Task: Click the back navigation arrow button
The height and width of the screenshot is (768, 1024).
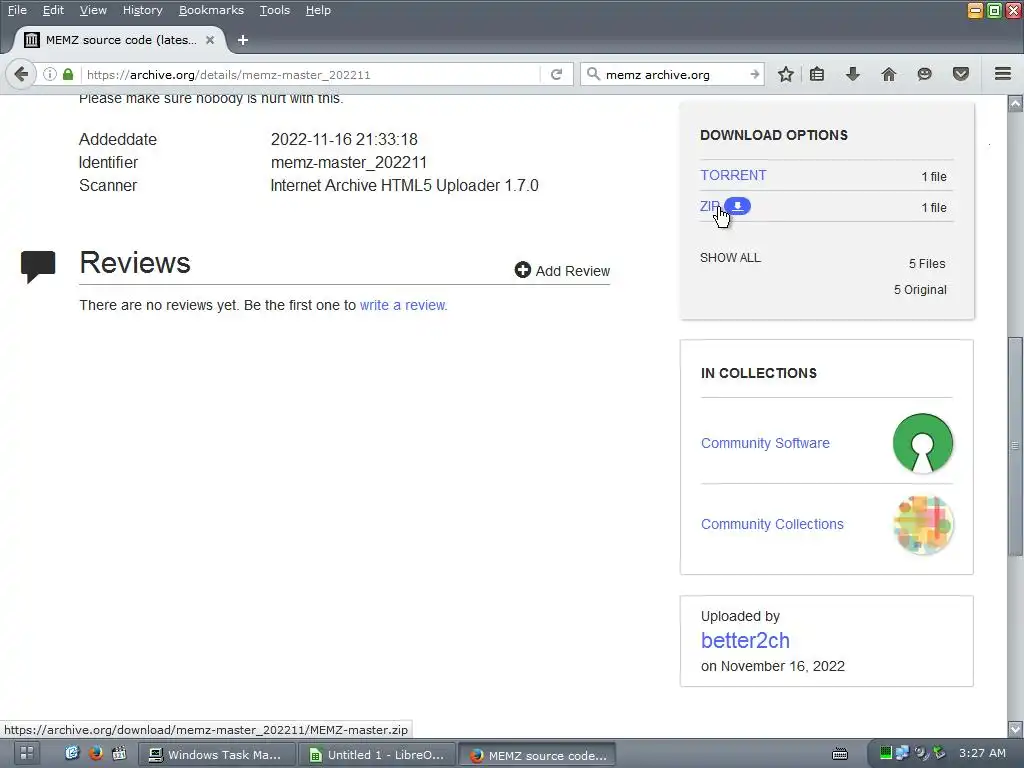Action: [x=21, y=74]
